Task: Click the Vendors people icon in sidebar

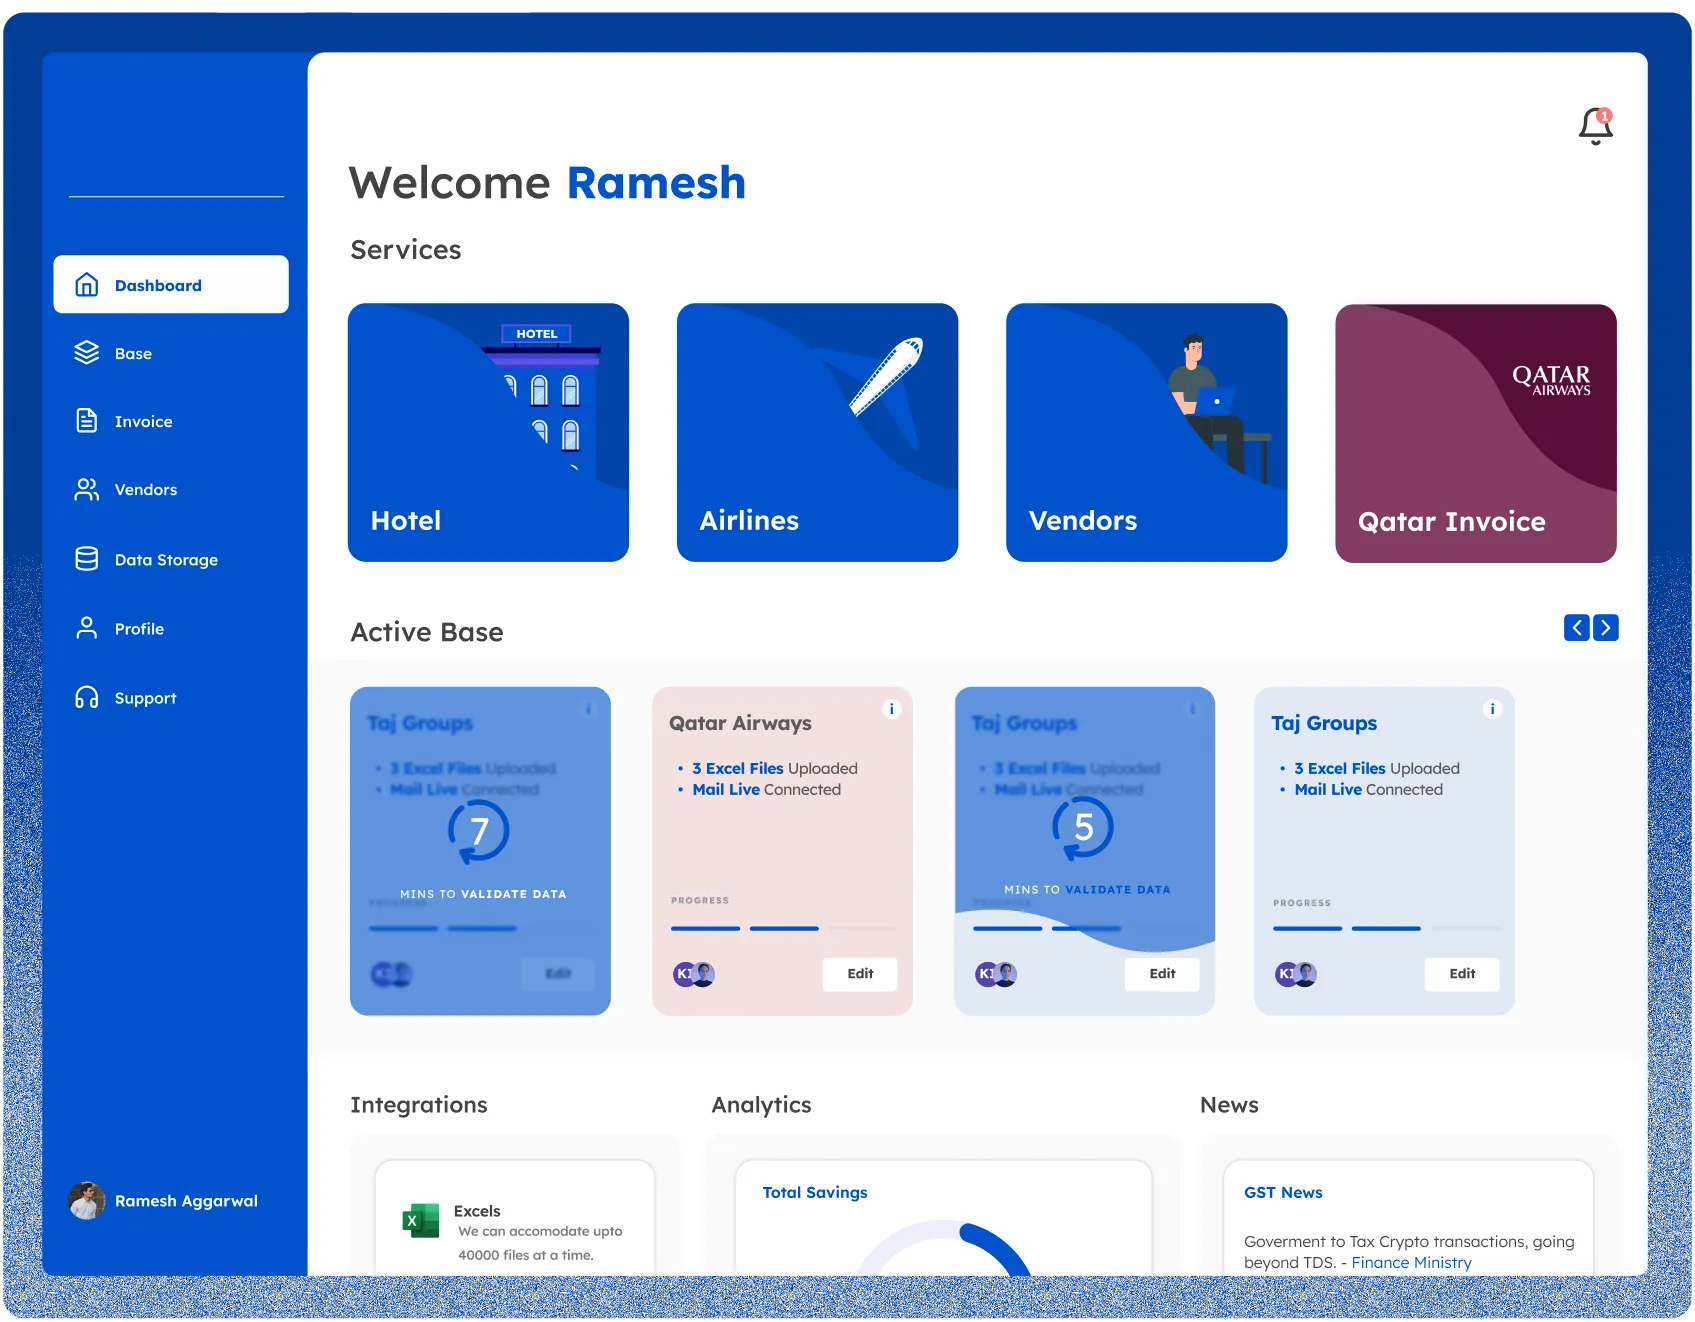Action: coord(87,490)
